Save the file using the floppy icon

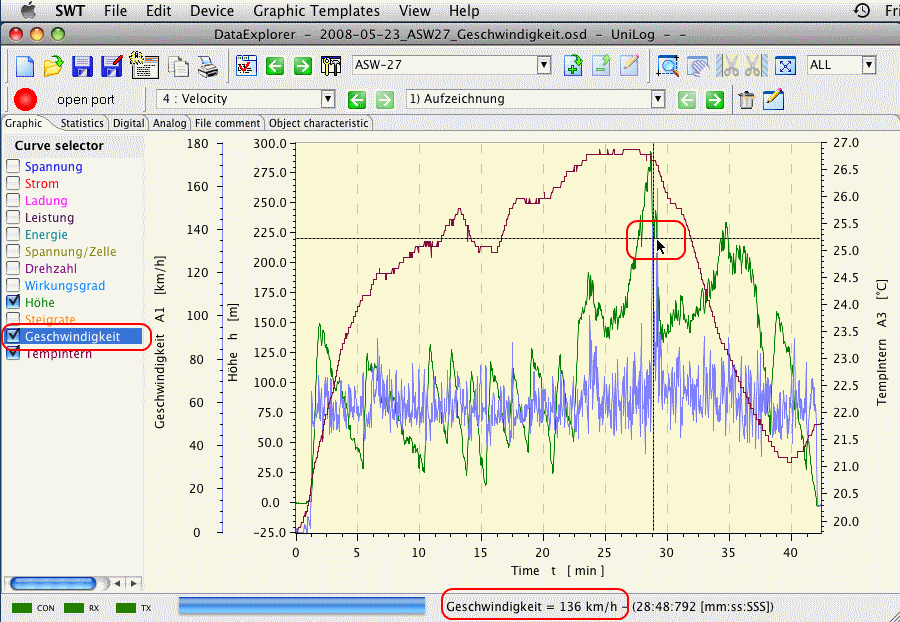(x=83, y=66)
